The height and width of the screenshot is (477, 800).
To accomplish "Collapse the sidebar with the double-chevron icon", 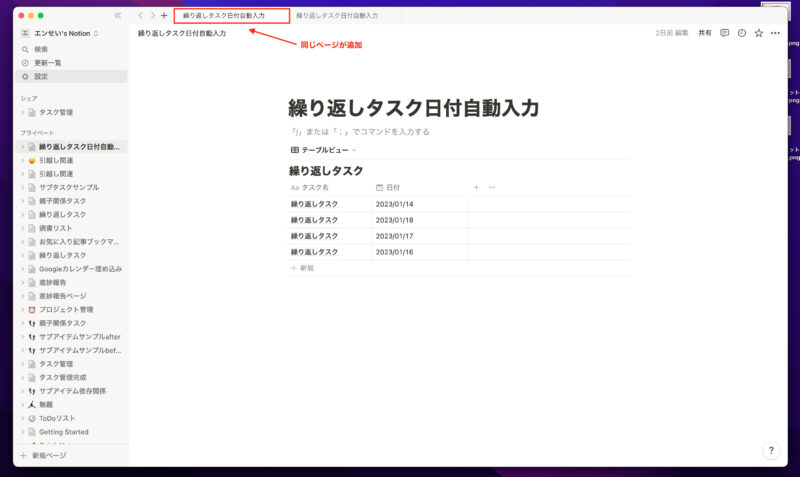I will [x=118, y=16].
